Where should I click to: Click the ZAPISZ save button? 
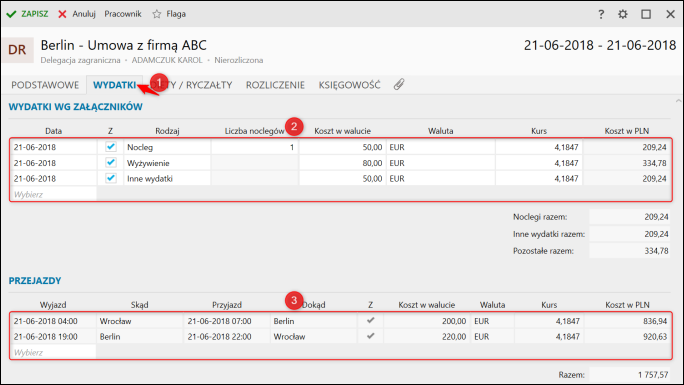coord(27,14)
